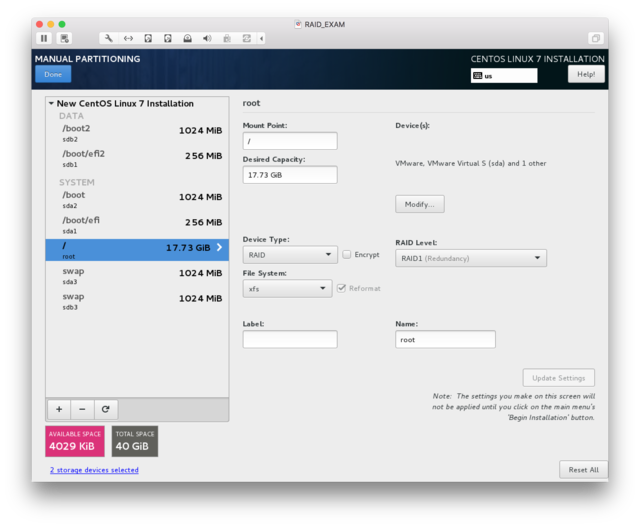Click the Modify... devices button

tap(420, 204)
